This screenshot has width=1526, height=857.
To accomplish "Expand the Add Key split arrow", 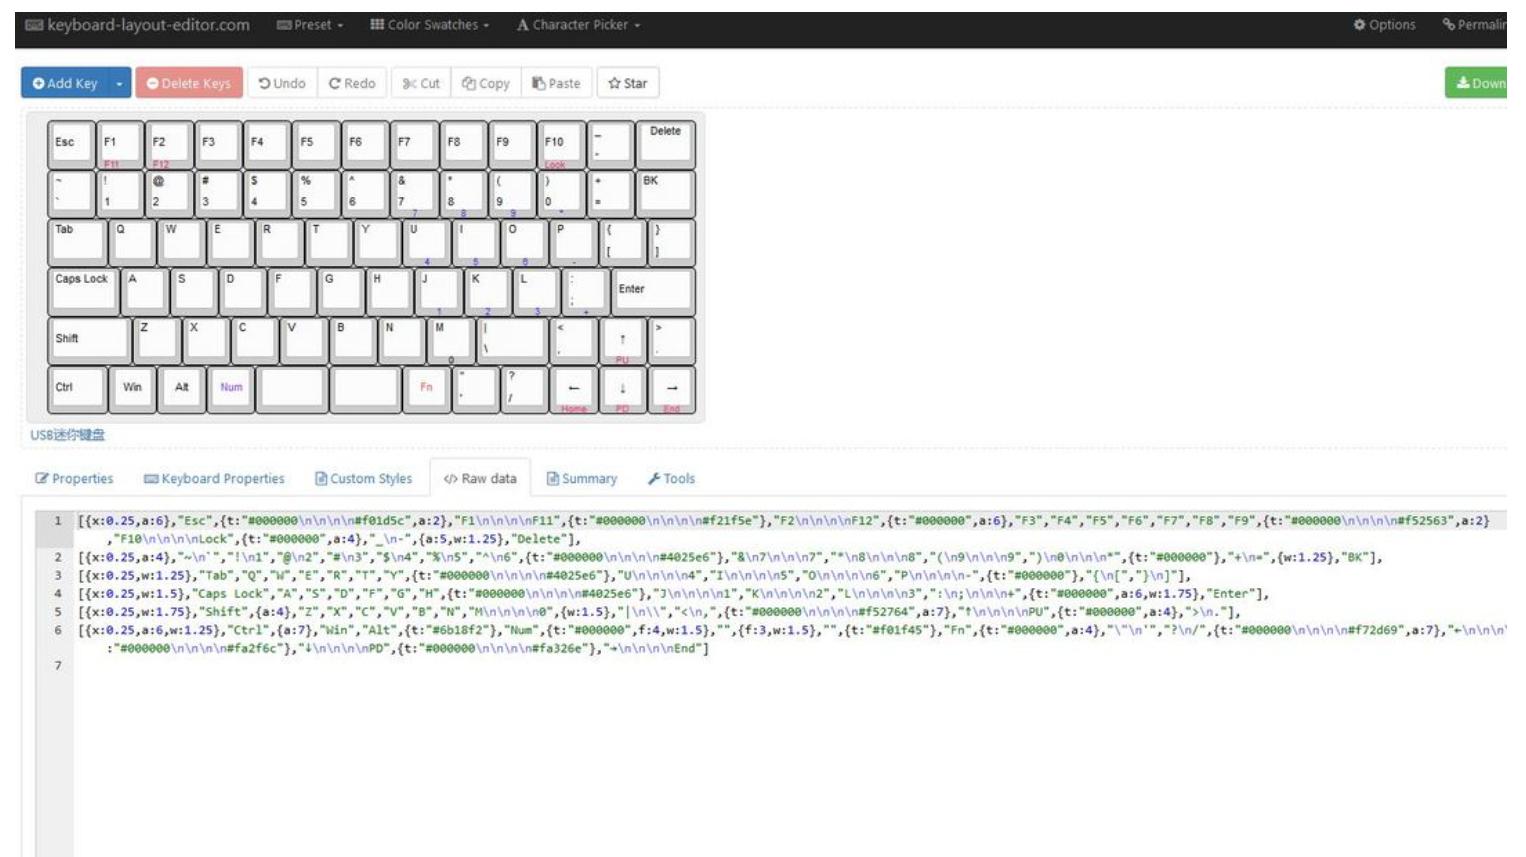I will 119,83.
